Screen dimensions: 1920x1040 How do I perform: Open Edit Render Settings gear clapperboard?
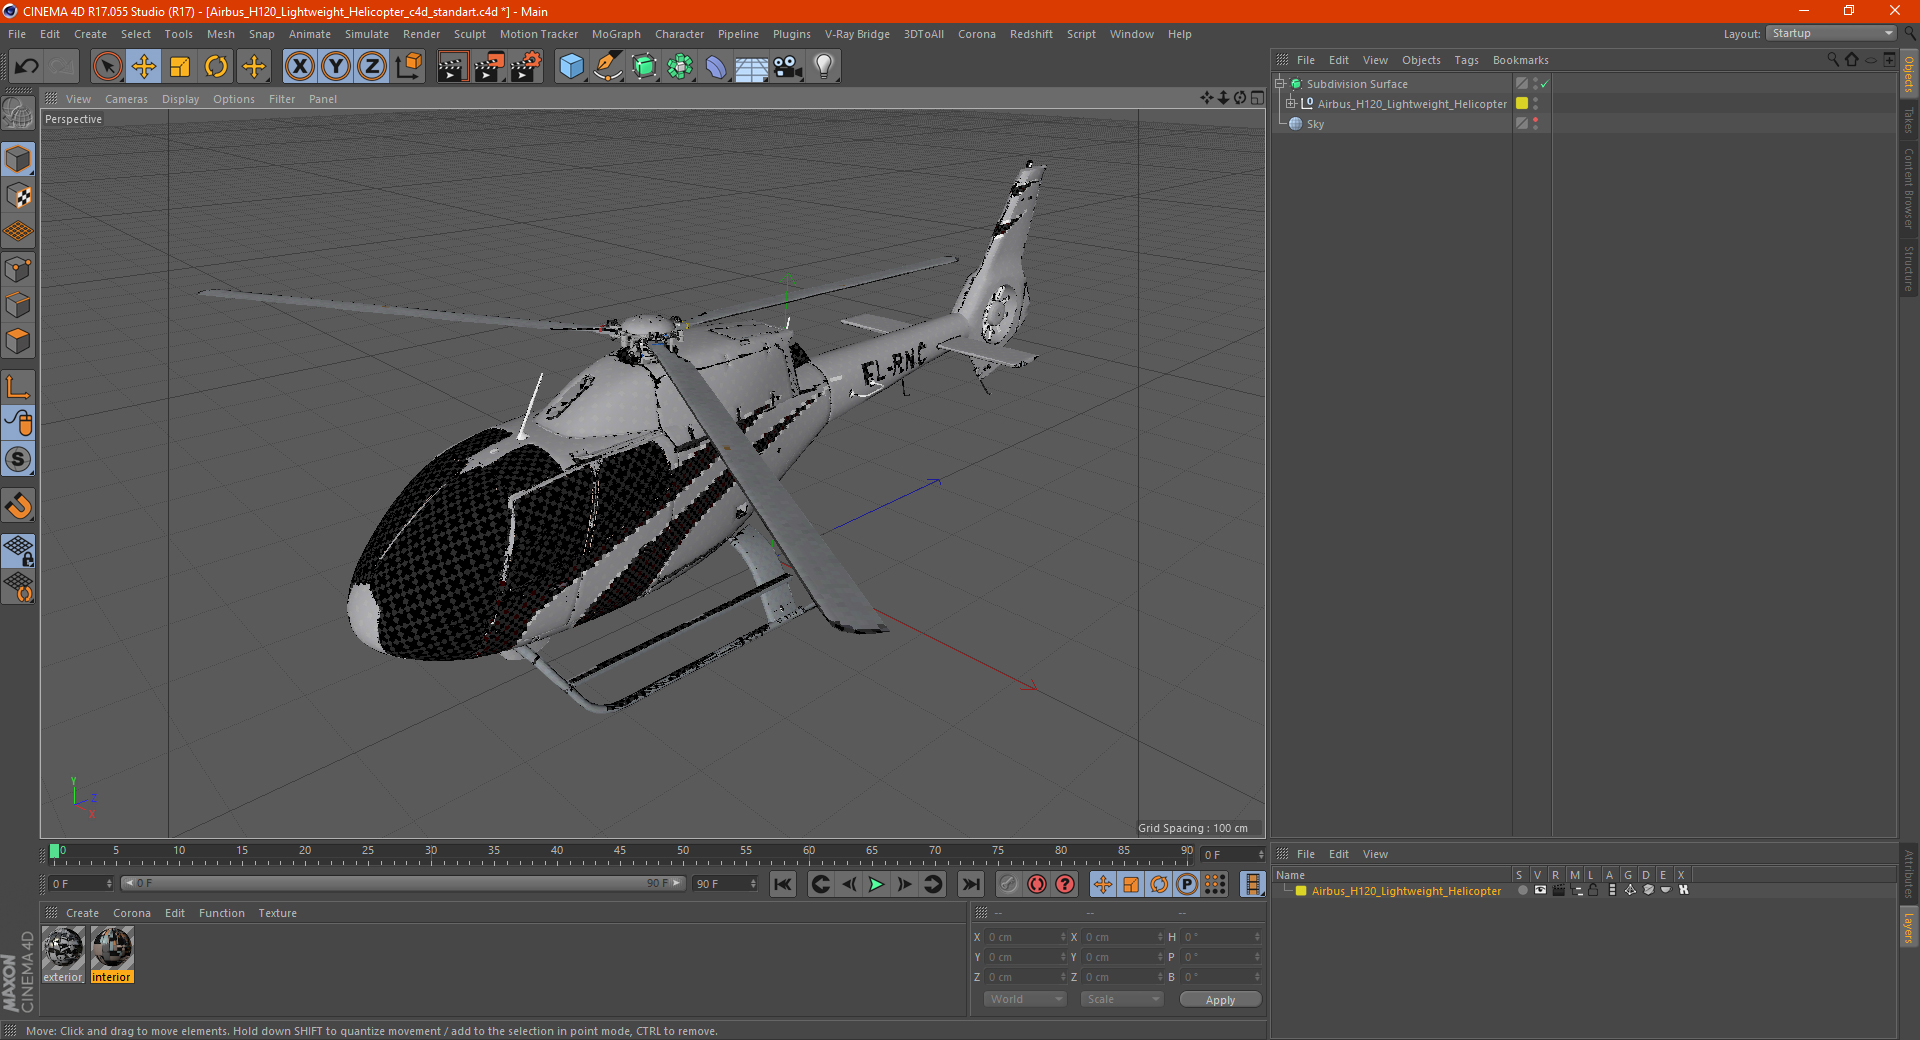(x=526, y=67)
